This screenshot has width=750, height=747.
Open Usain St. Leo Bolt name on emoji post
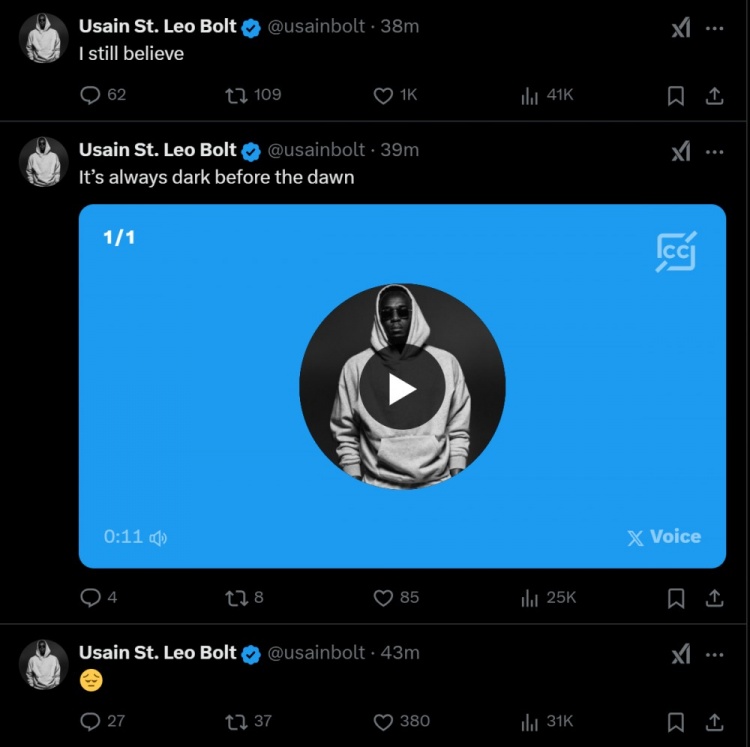[158, 653]
